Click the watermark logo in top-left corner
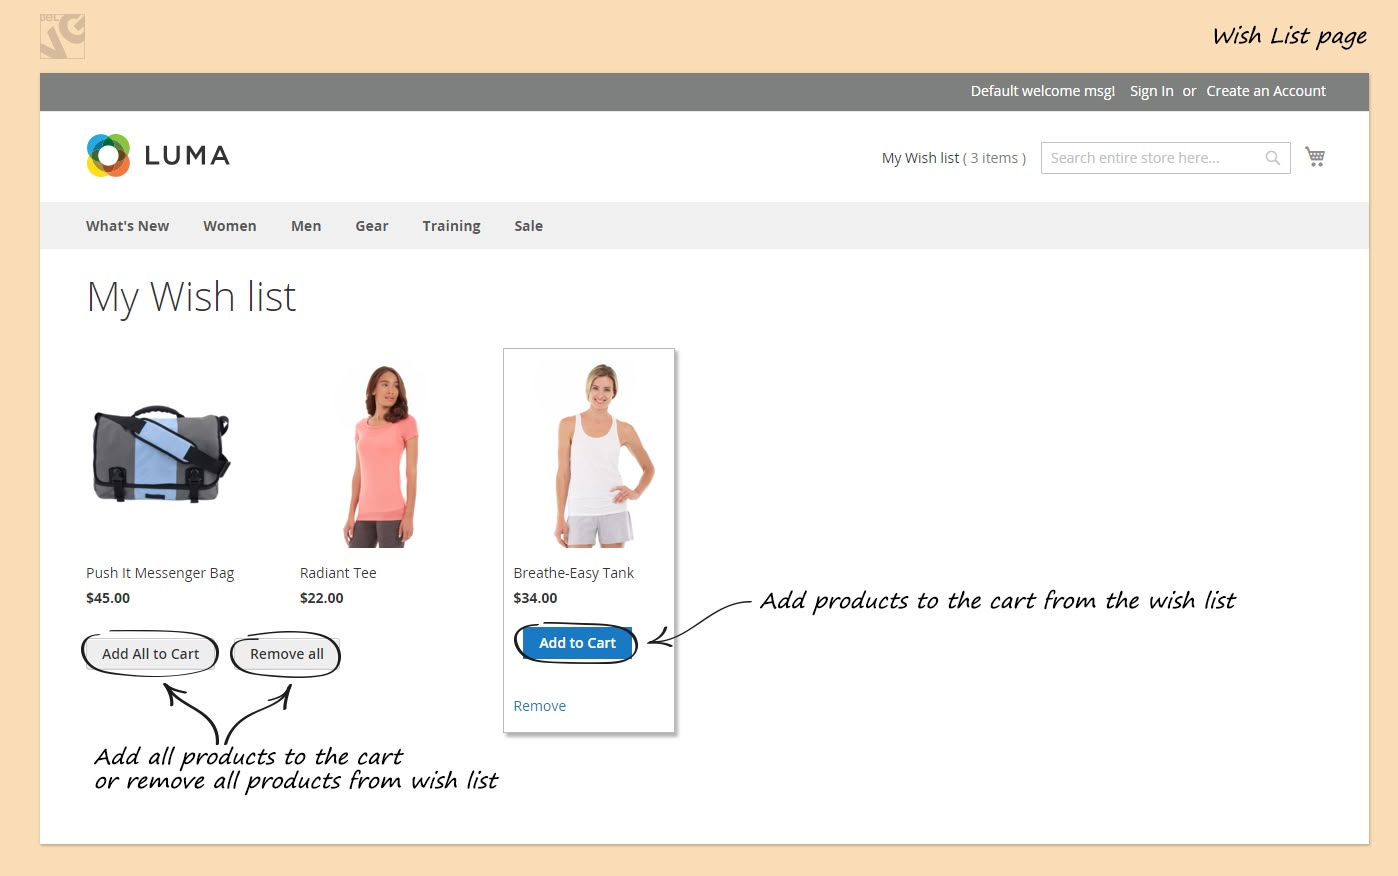Viewport: 1398px width, 876px height. 62,37
